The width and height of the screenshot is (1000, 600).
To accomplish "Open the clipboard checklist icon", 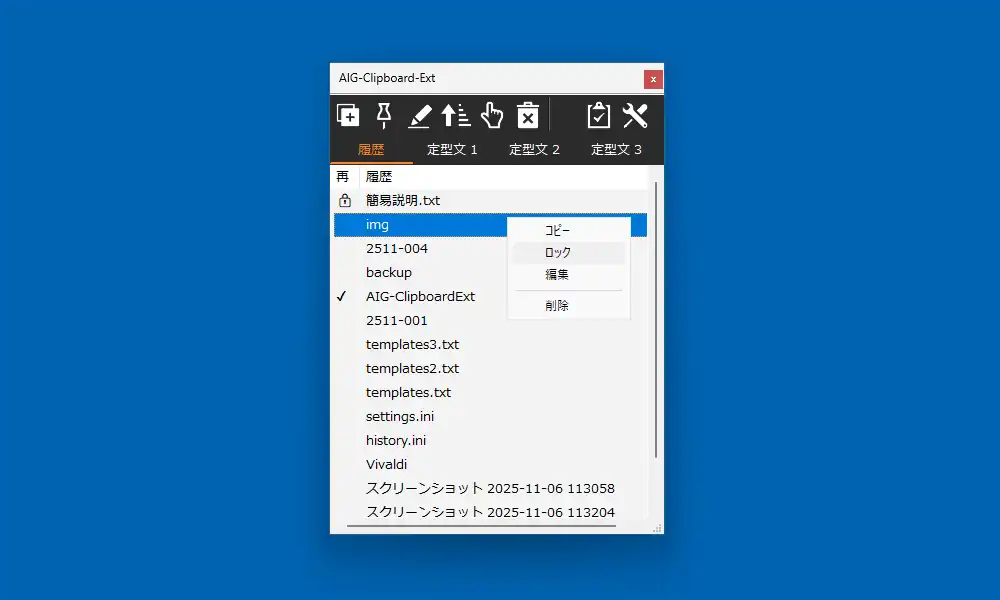I will (598, 115).
